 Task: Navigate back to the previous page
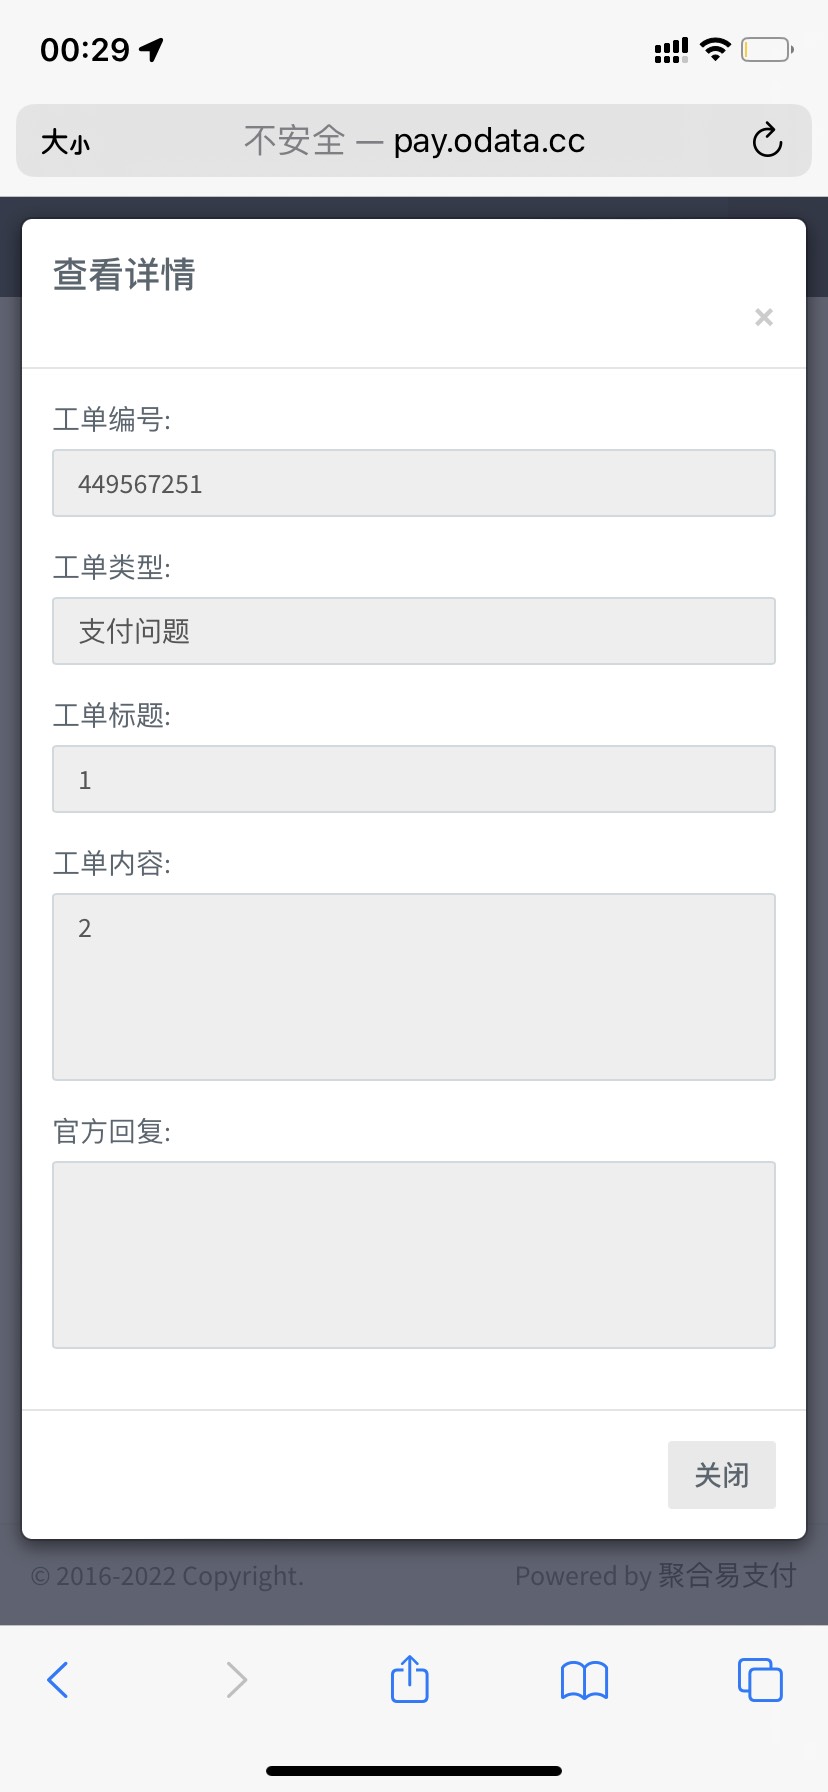point(57,1679)
